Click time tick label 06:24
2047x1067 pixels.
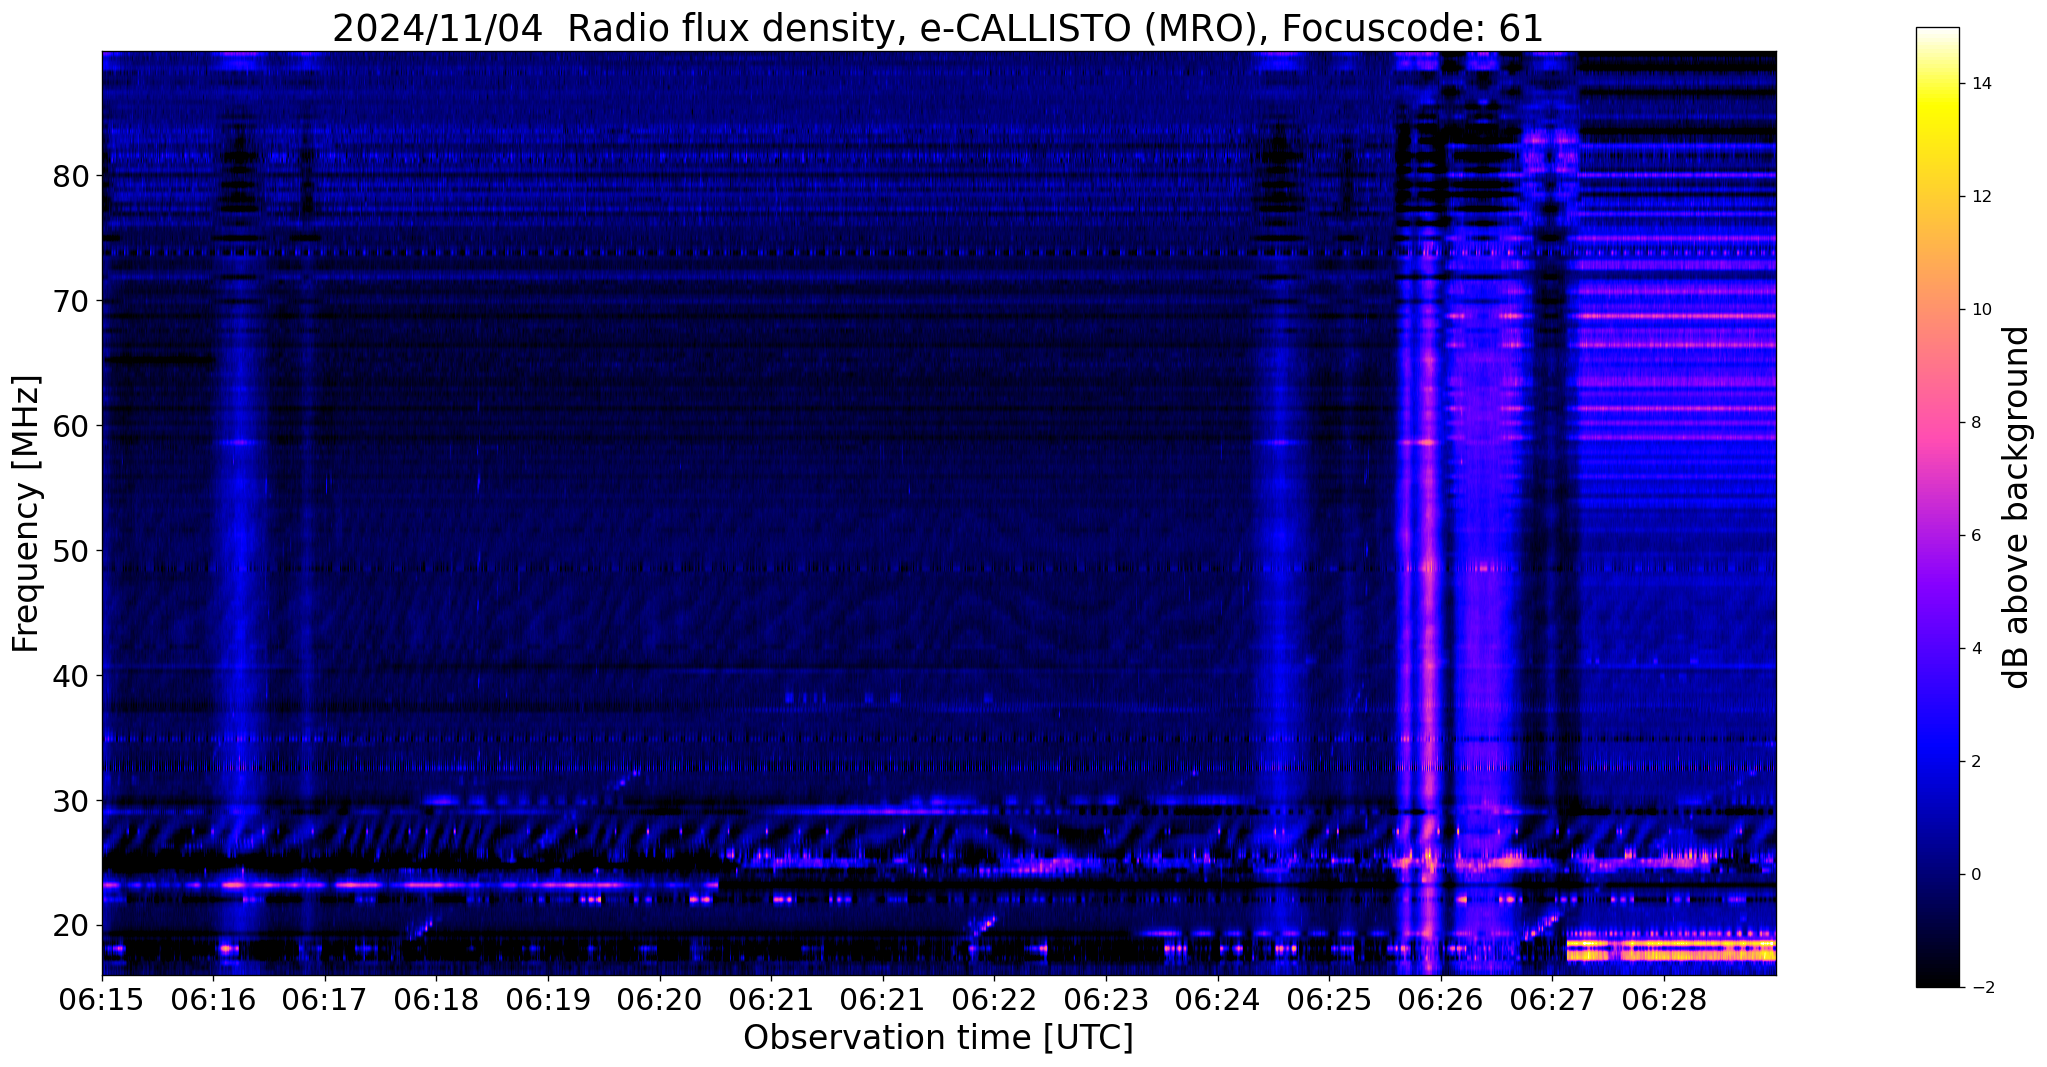(x=1218, y=999)
